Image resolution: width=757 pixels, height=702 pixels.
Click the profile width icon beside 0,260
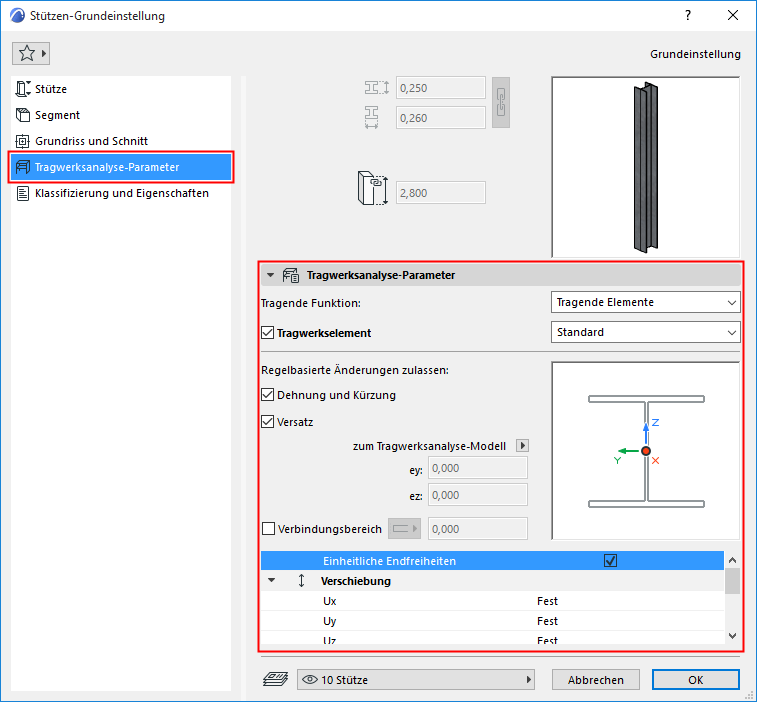(371, 117)
